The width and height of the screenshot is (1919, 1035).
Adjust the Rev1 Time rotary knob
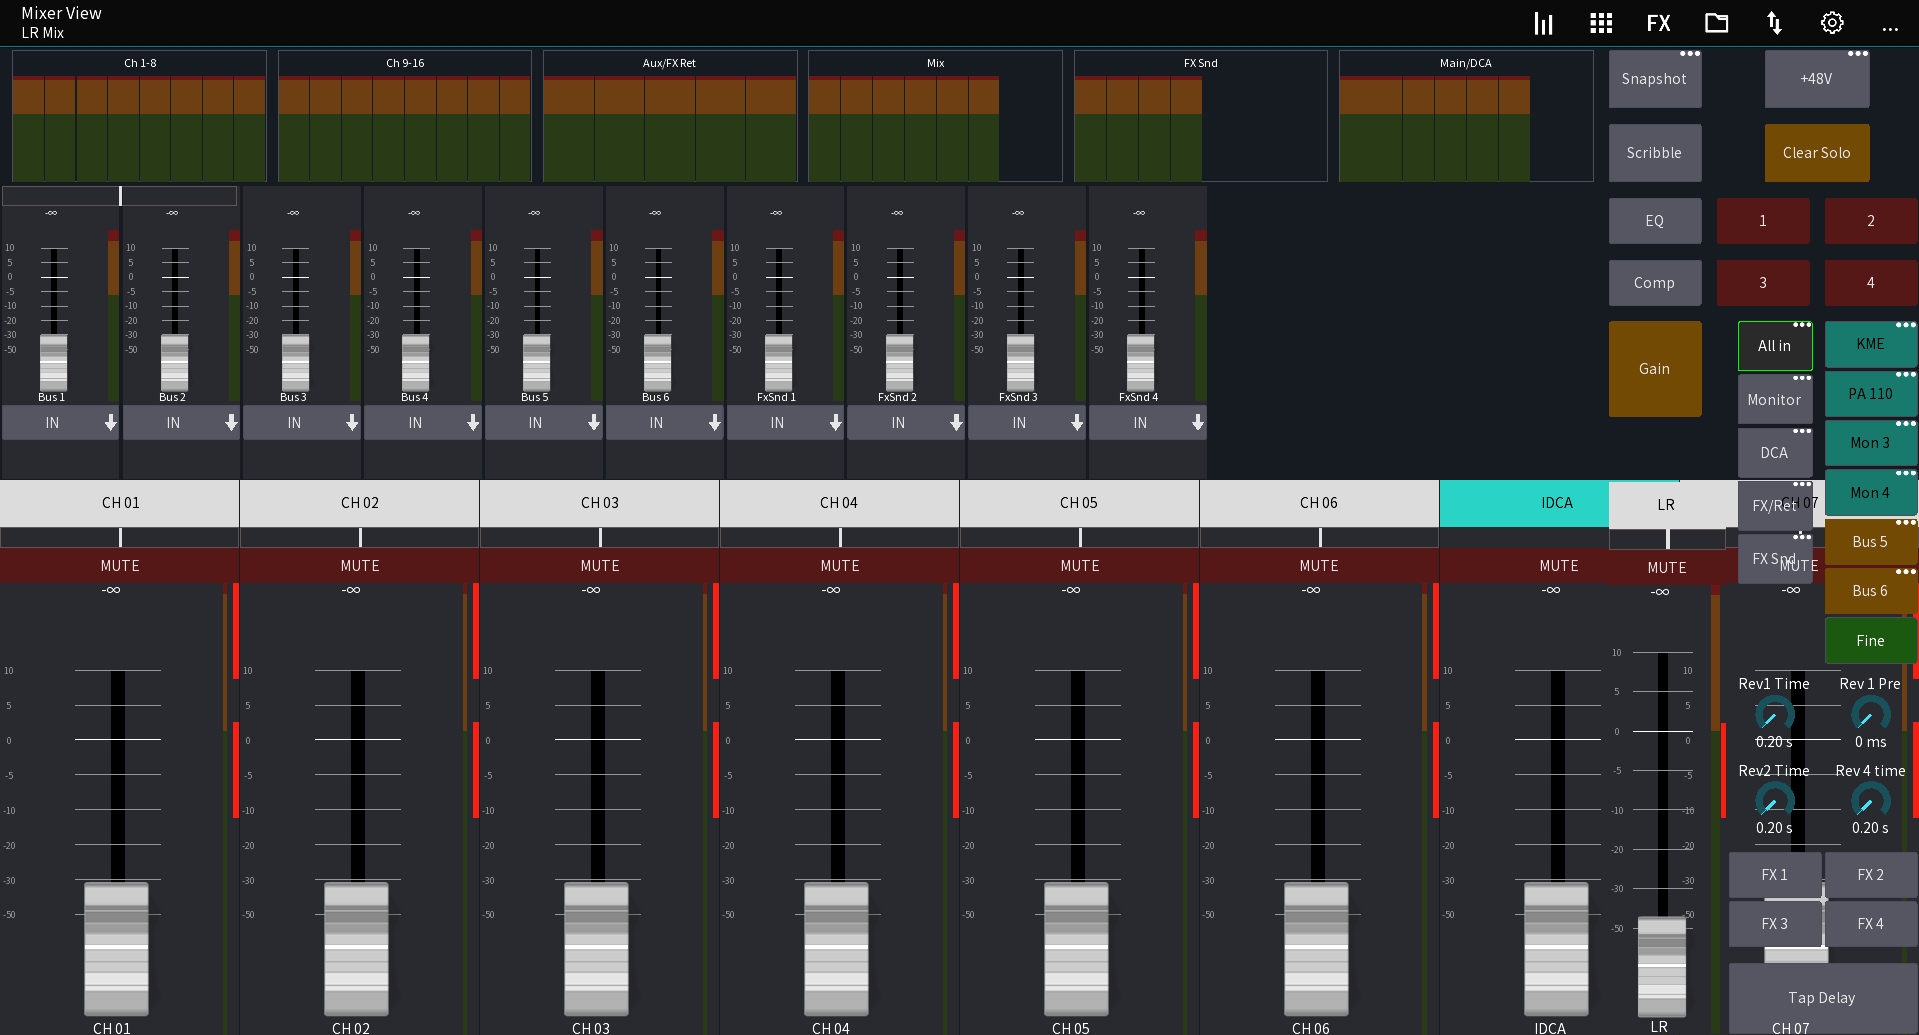click(x=1773, y=714)
